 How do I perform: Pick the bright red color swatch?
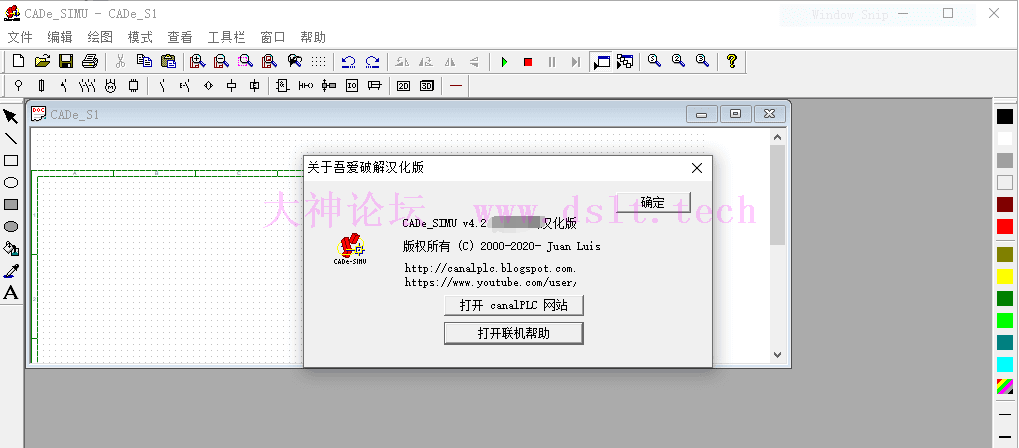(x=1005, y=226)
